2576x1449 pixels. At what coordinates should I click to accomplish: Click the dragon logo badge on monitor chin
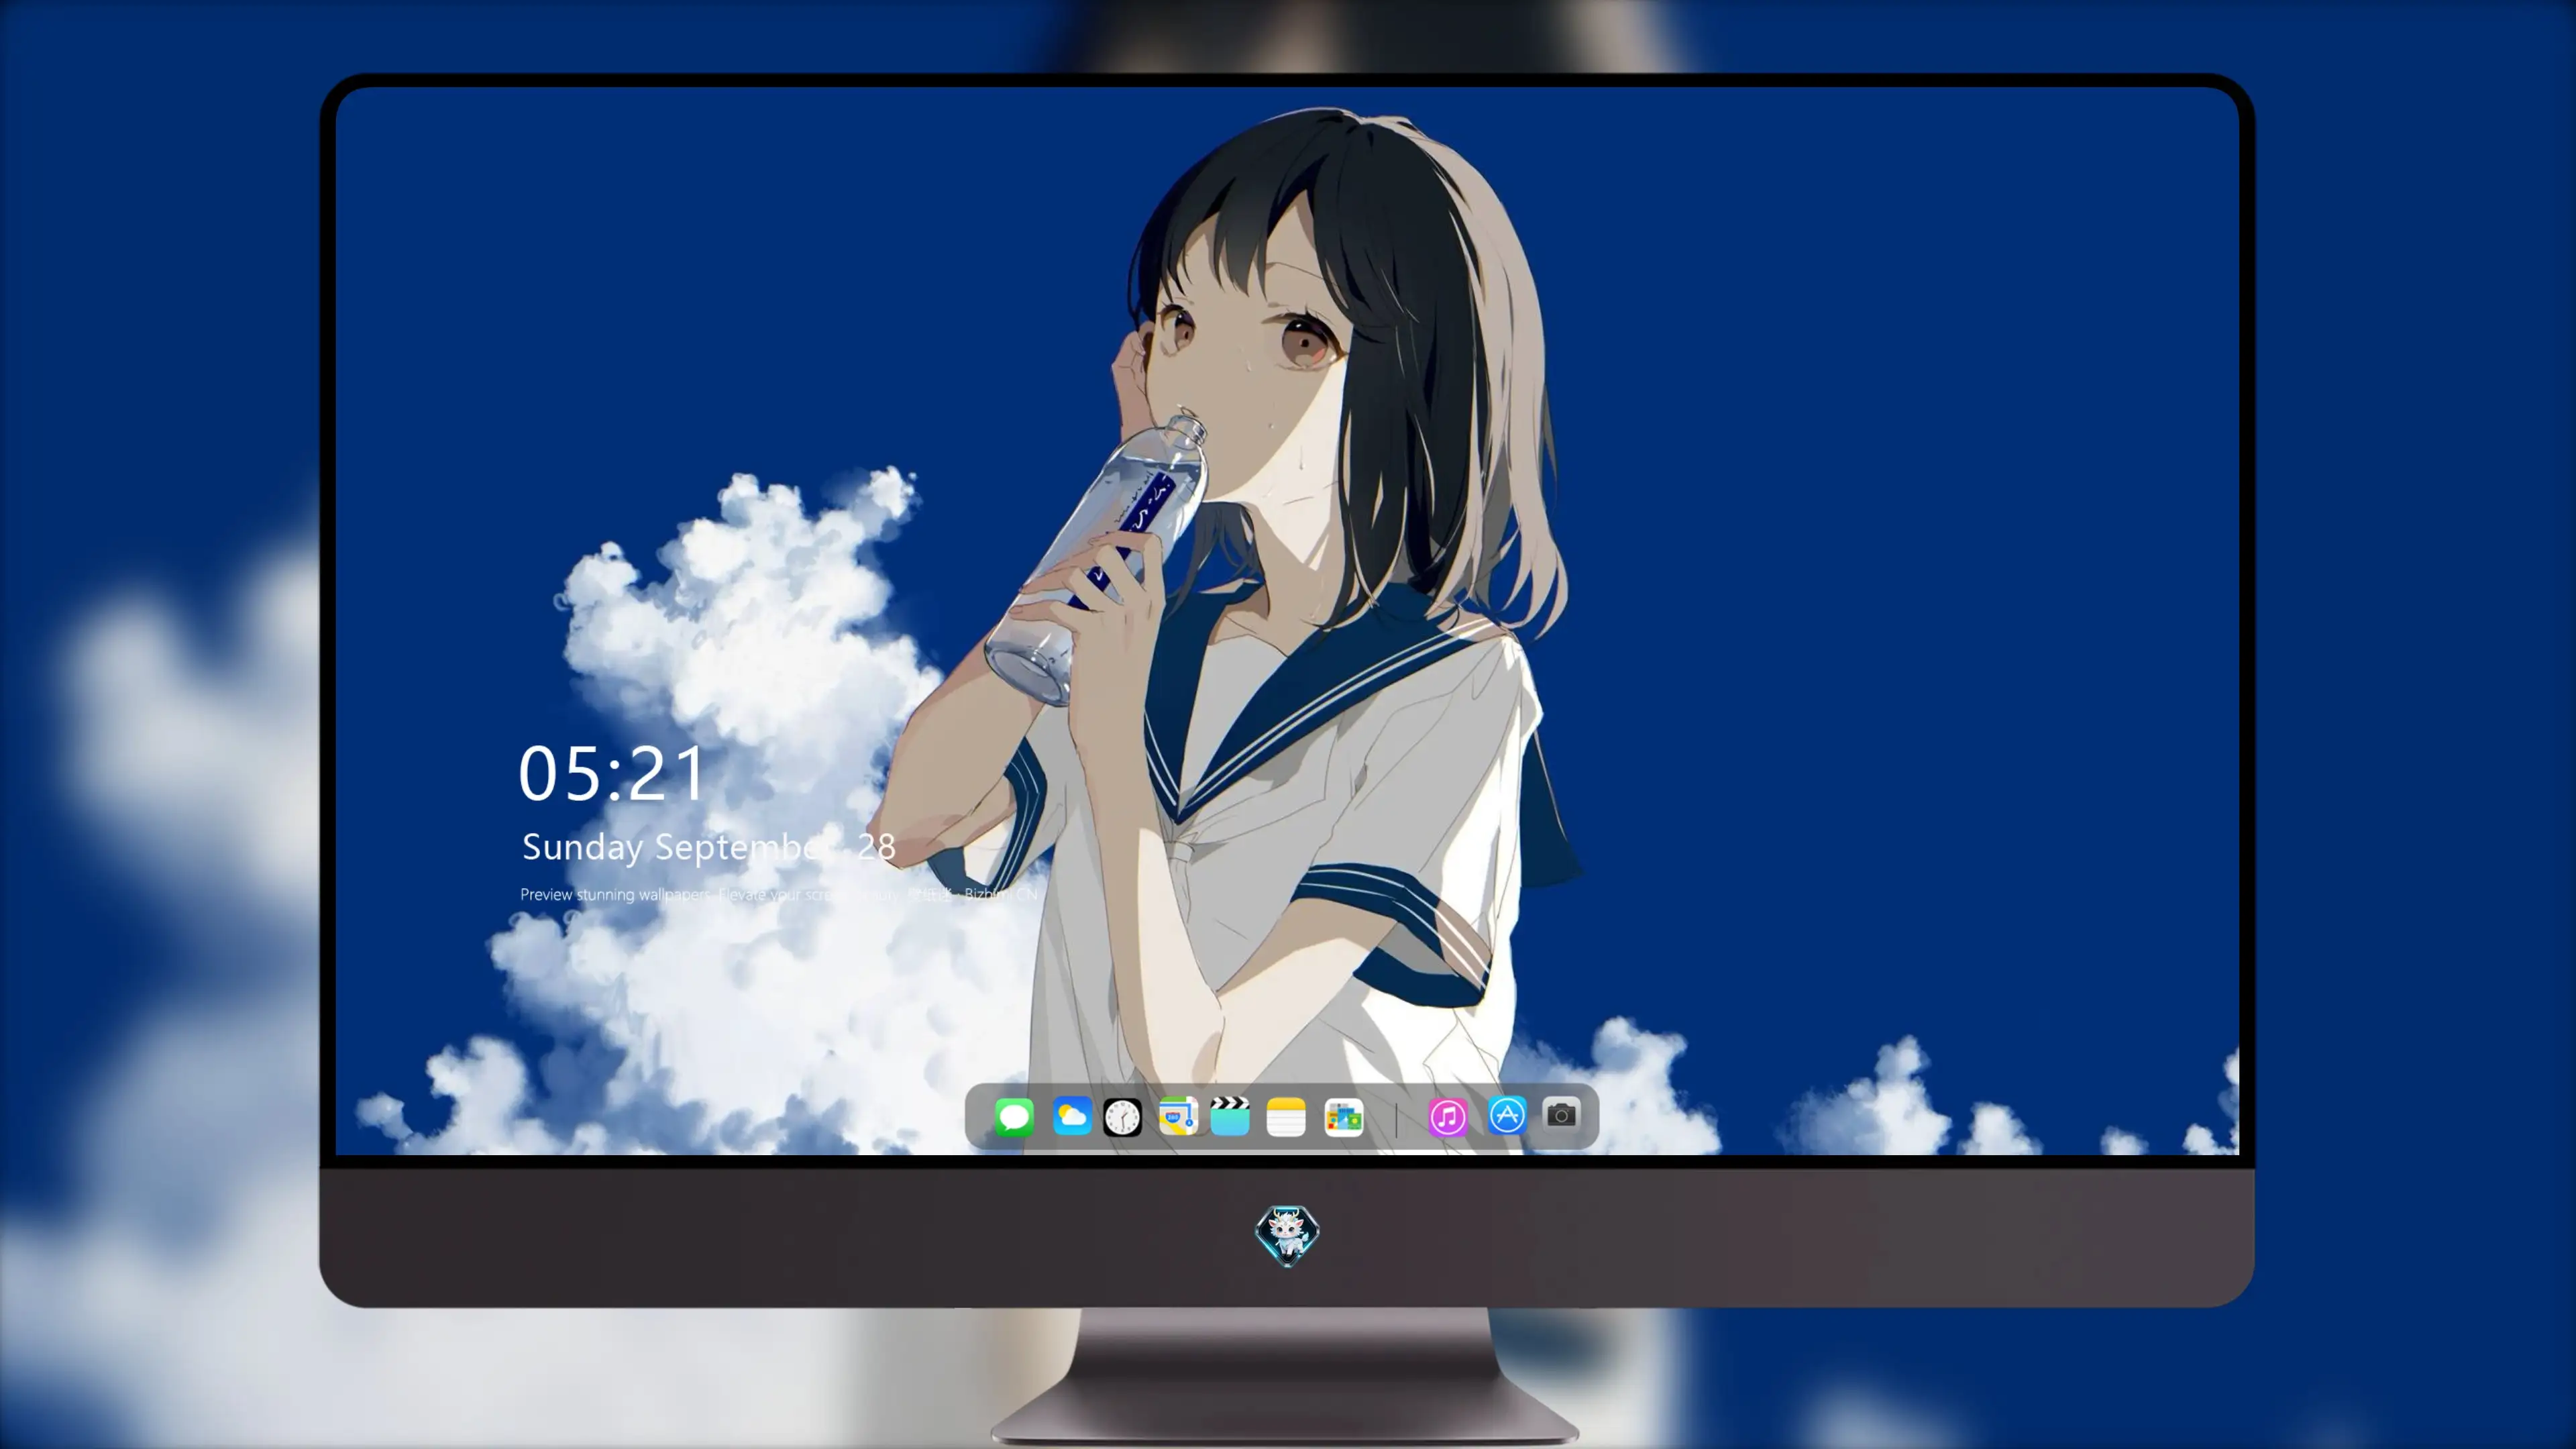[x=1287, y=1236]
